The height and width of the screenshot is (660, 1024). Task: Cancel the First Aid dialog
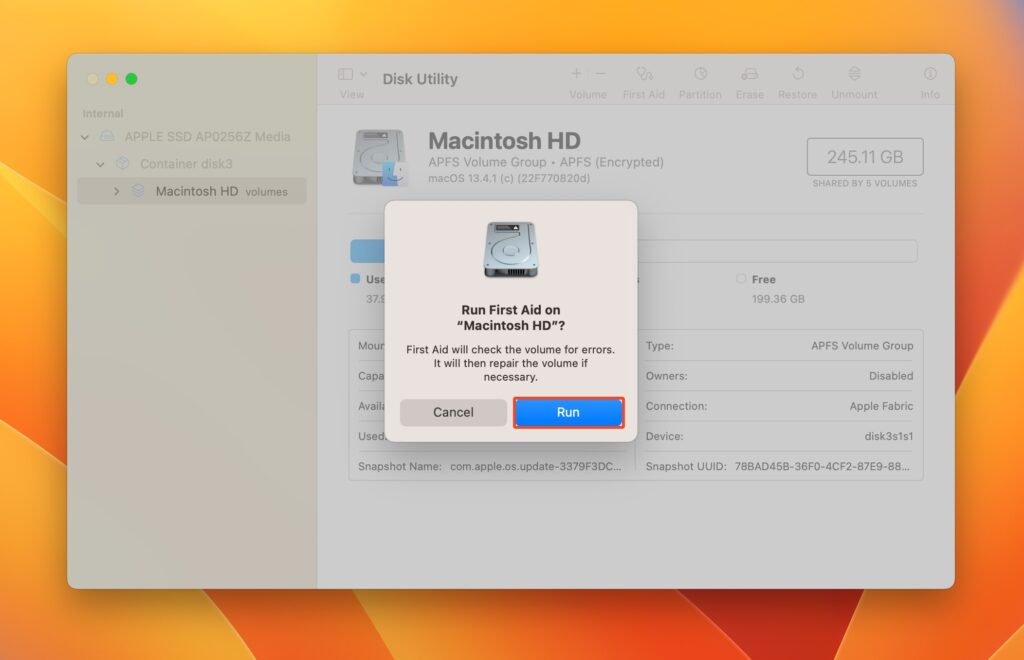tap(453, 412)
